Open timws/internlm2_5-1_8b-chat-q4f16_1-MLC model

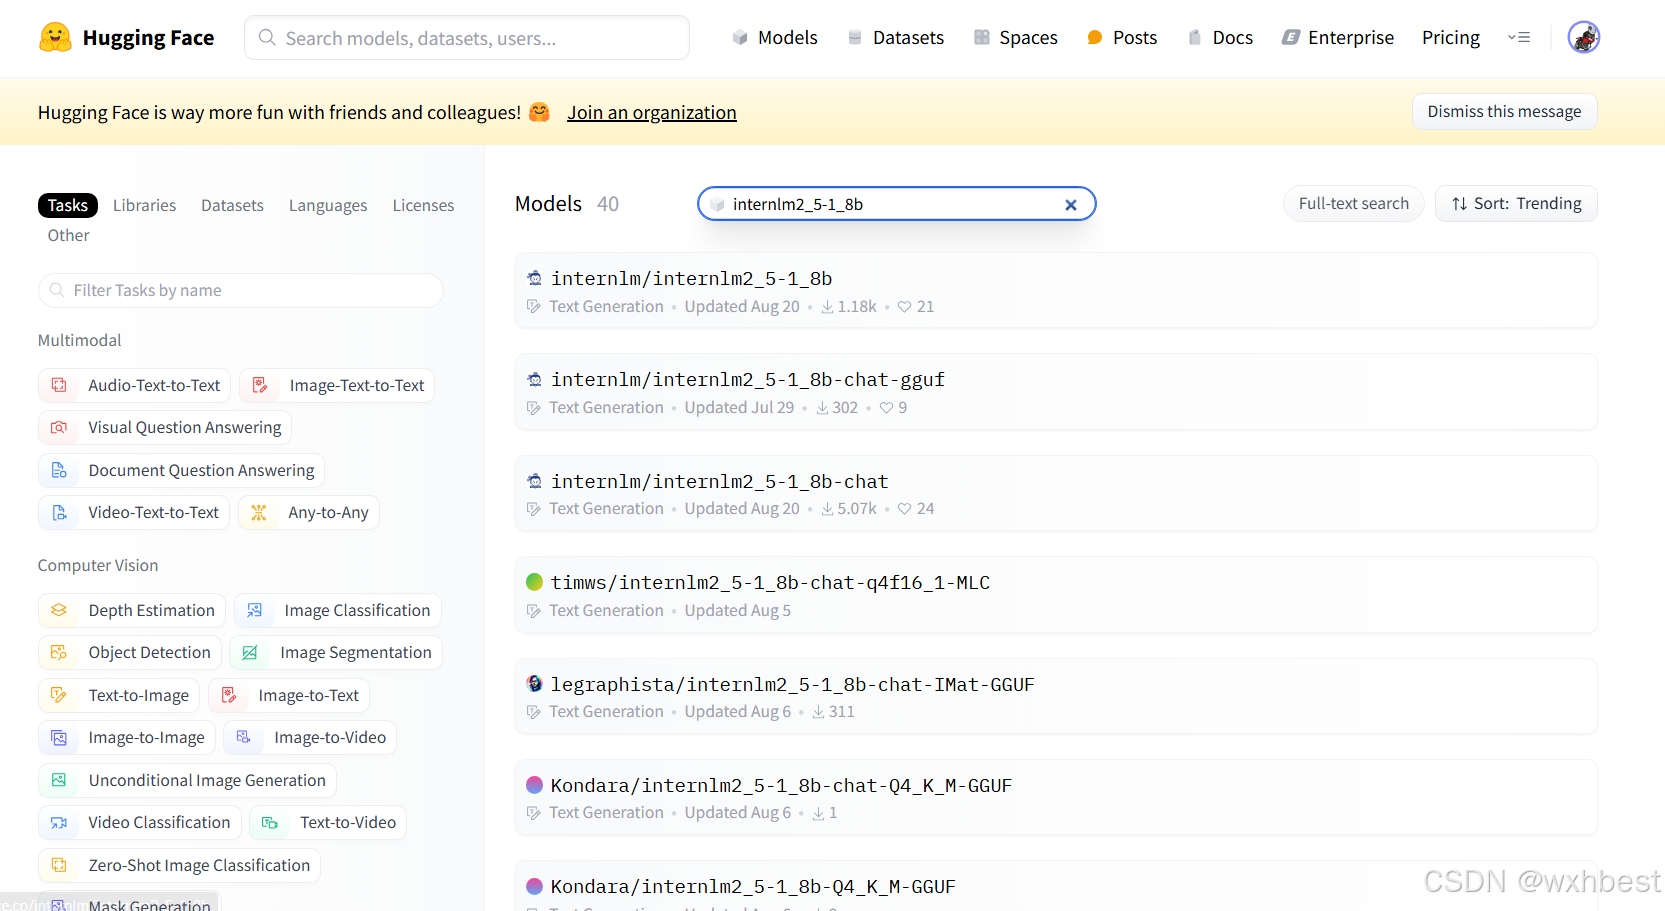click(1056, 594)
